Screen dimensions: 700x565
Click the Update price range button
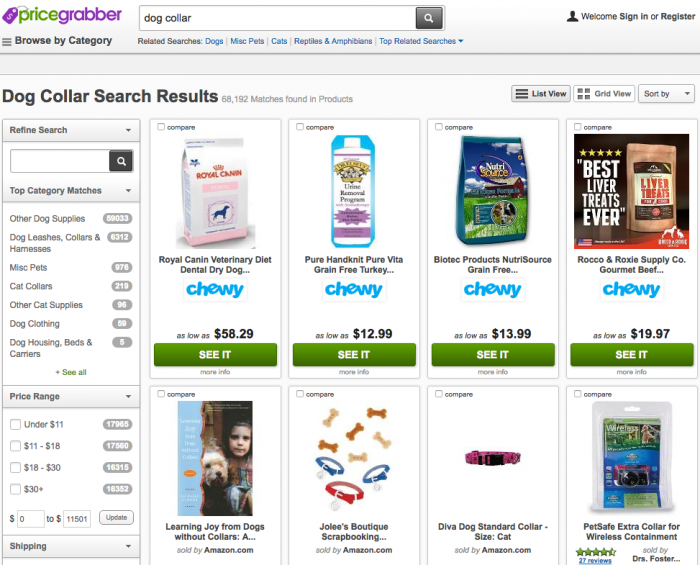click(x=117, y=518)
